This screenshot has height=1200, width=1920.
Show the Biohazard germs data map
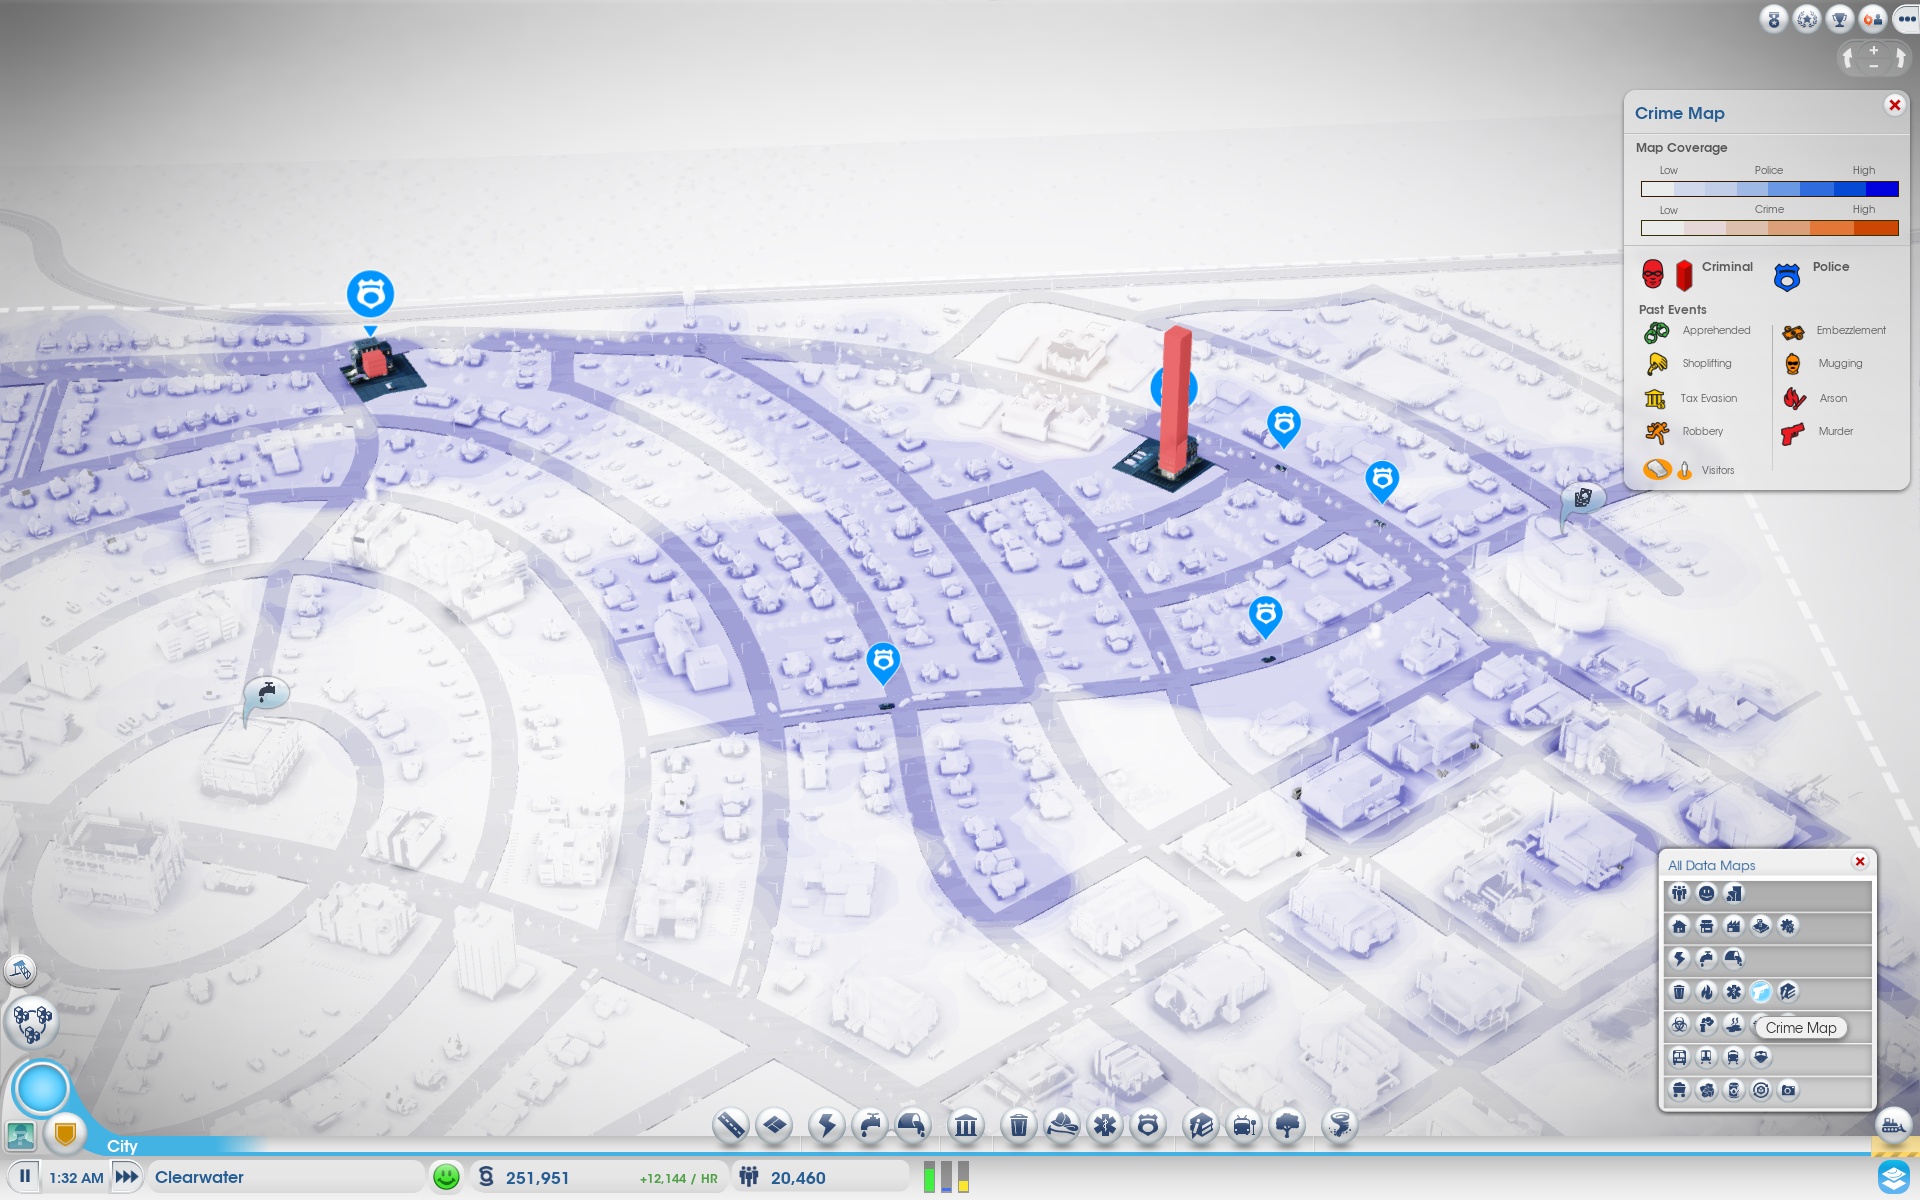(1680, 1025)
